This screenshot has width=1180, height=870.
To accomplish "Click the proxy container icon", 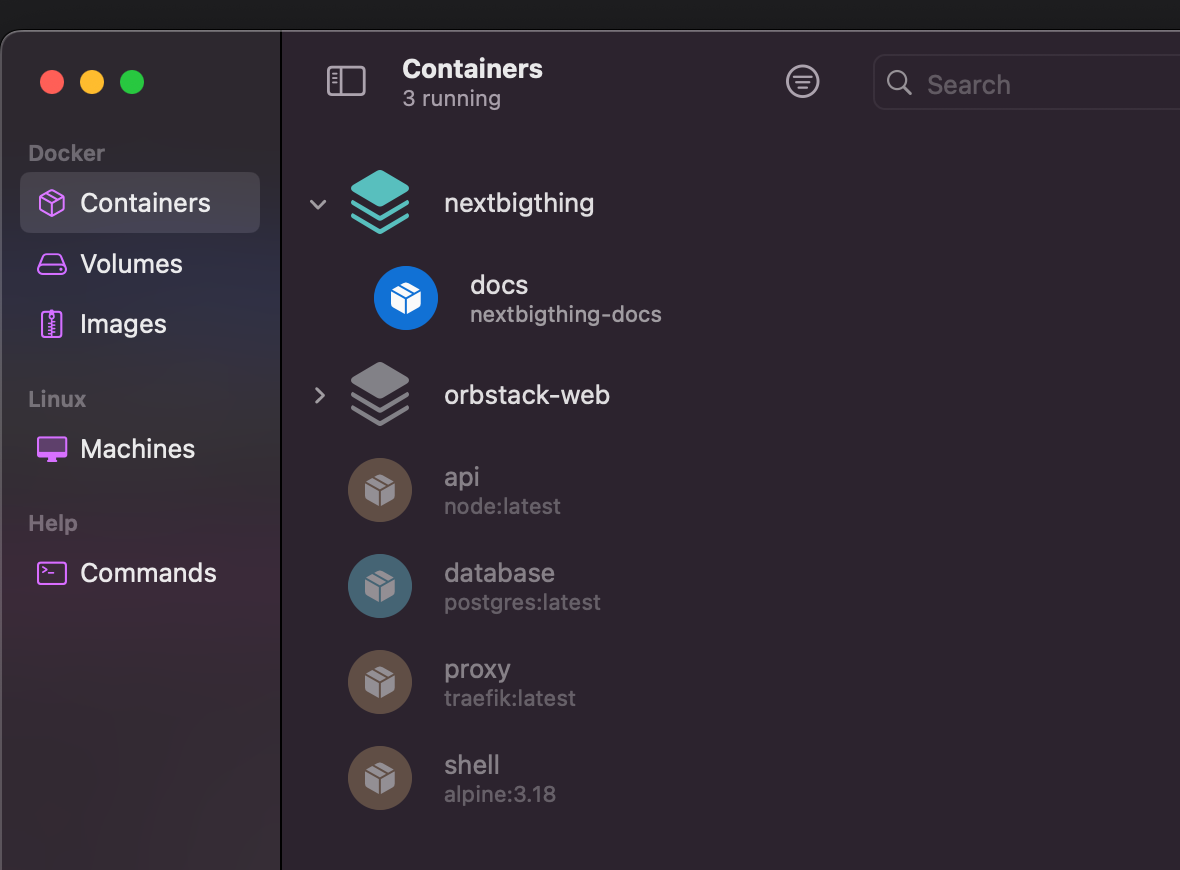I will pyautogui.click(x=380, y=682).
